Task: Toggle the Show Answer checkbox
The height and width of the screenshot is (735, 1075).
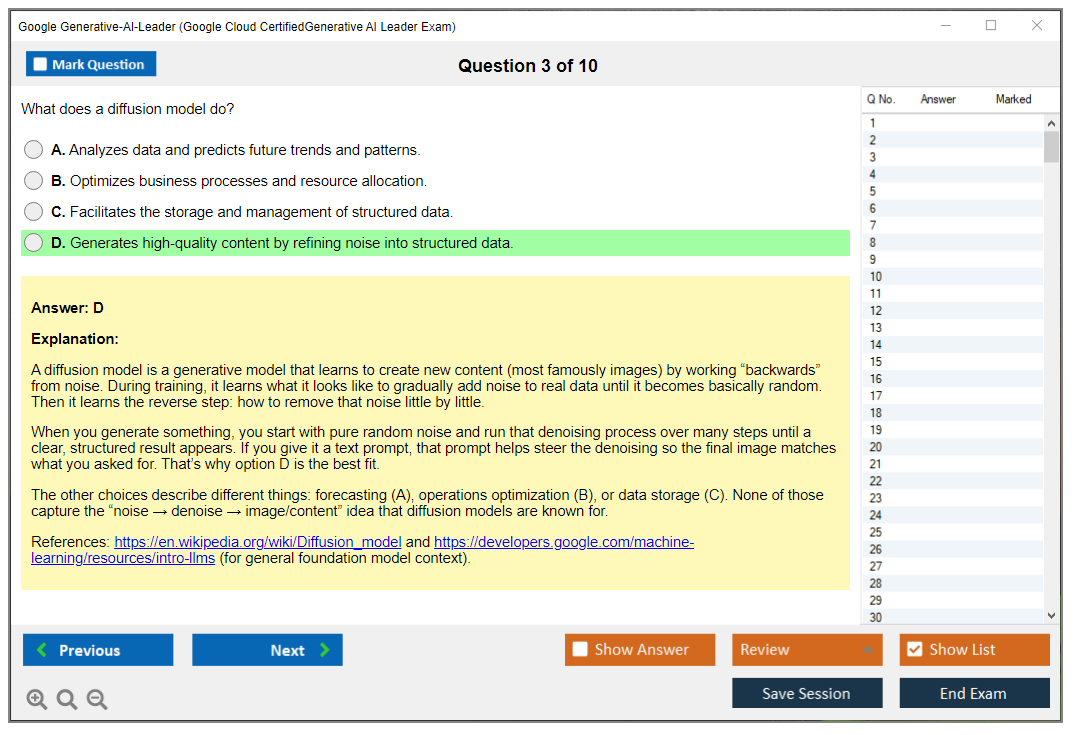Action: click(x=580, y=649)
